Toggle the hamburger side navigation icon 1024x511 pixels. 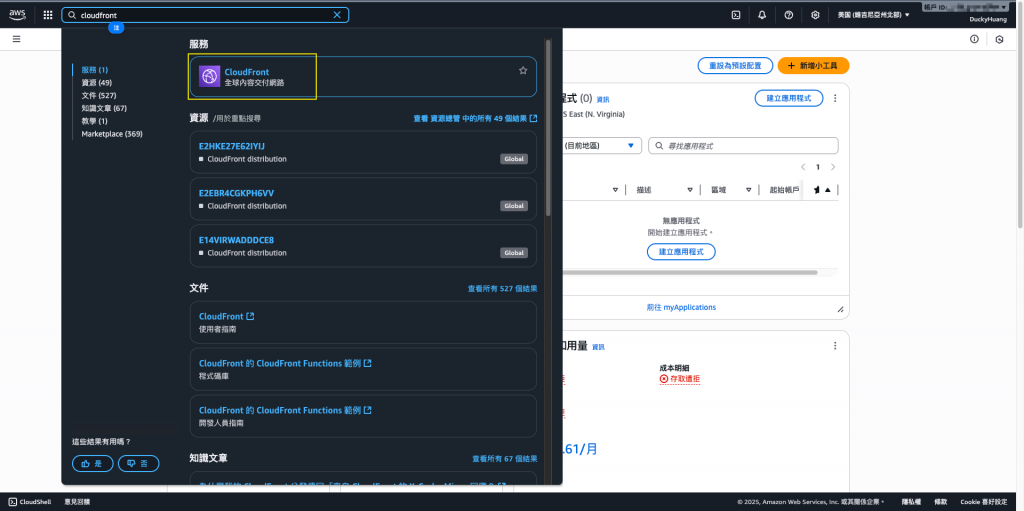(16, 39)
